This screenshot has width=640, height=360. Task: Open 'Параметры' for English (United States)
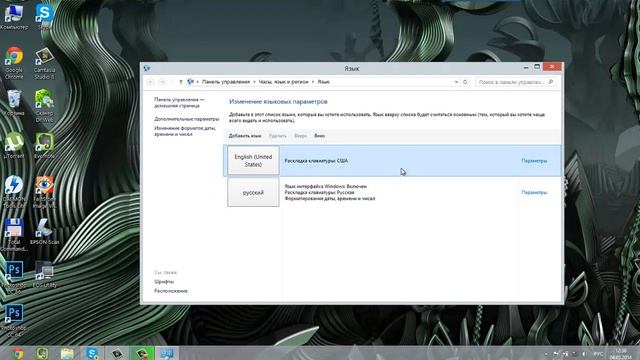pyautogui.click(x=534, y=161)
